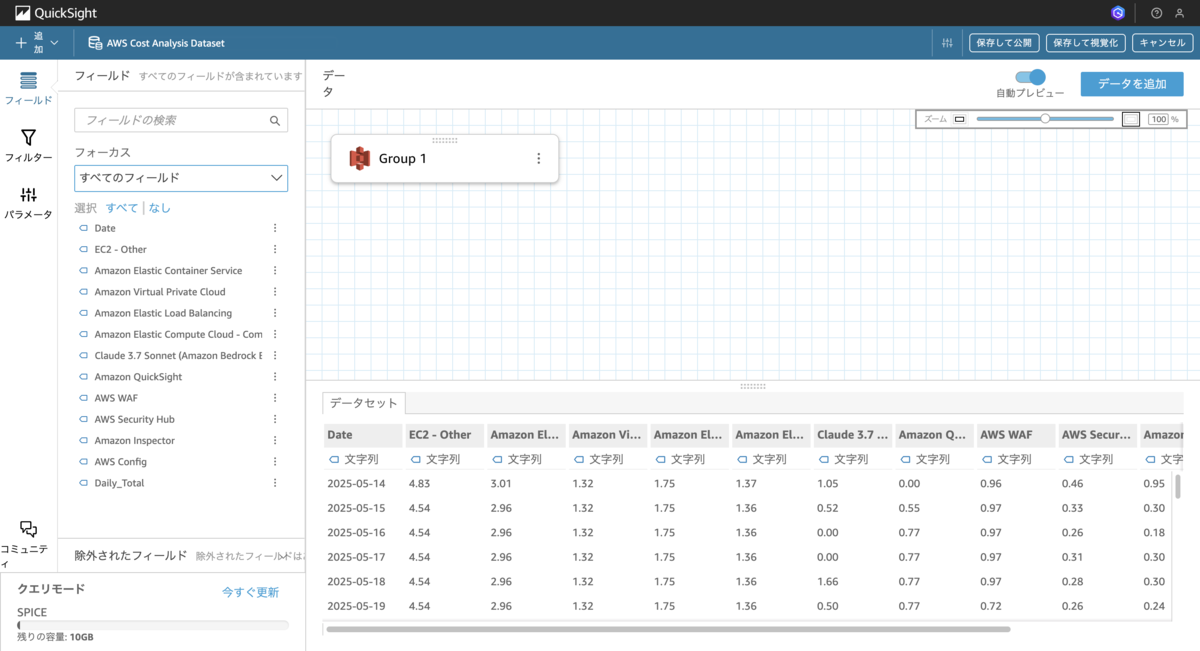Open options menu for AWS Config field
The width and height of the screenshot is (1200, 651).
(275, 462)
